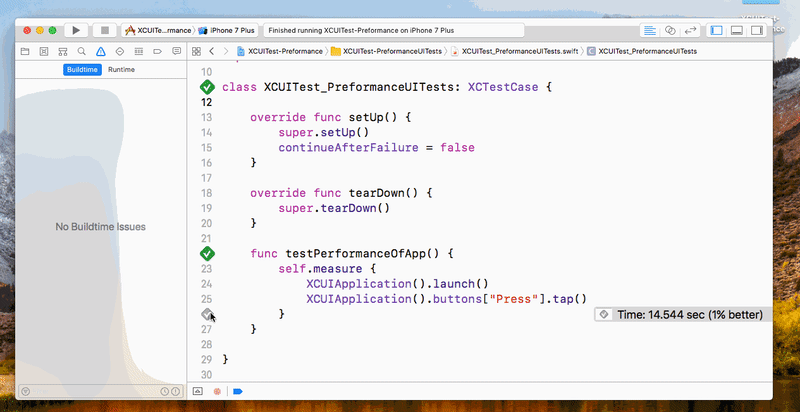Image resolution: width=800 pixels, height=412 pixels.
Task: Toggle the Debug area panel visibility
Action: 736,31
